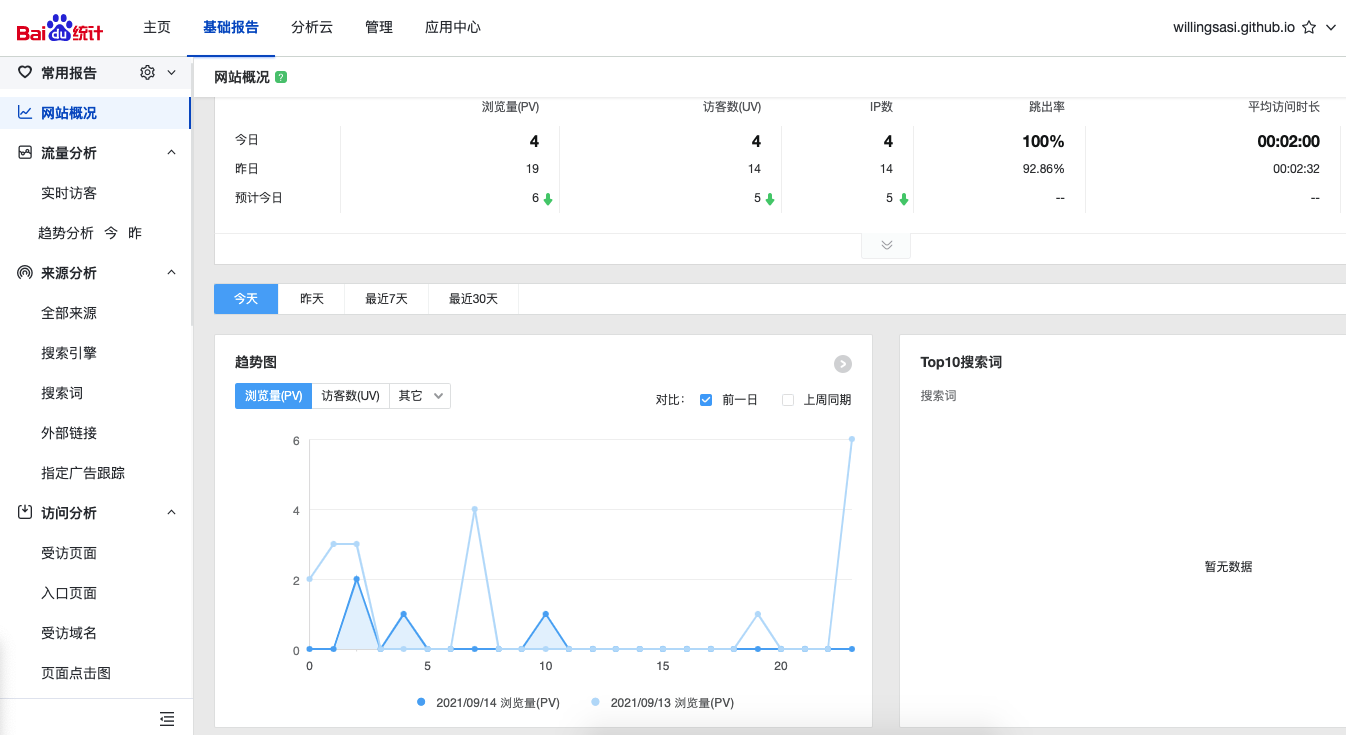This screenshot has height=735, width=1346.
Task: Open 实时访客 in the sidebar
Action: [69, 193]
